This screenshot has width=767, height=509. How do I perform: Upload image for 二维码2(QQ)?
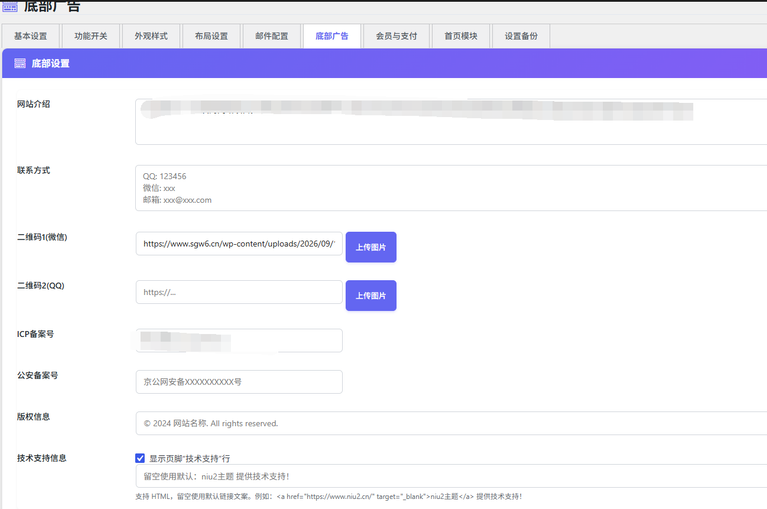pos(371,295)
